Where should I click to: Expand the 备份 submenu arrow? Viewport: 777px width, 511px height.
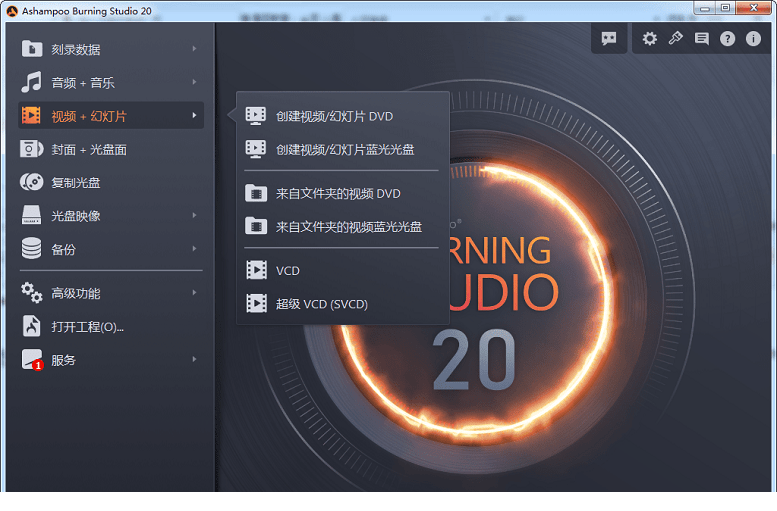194,249
